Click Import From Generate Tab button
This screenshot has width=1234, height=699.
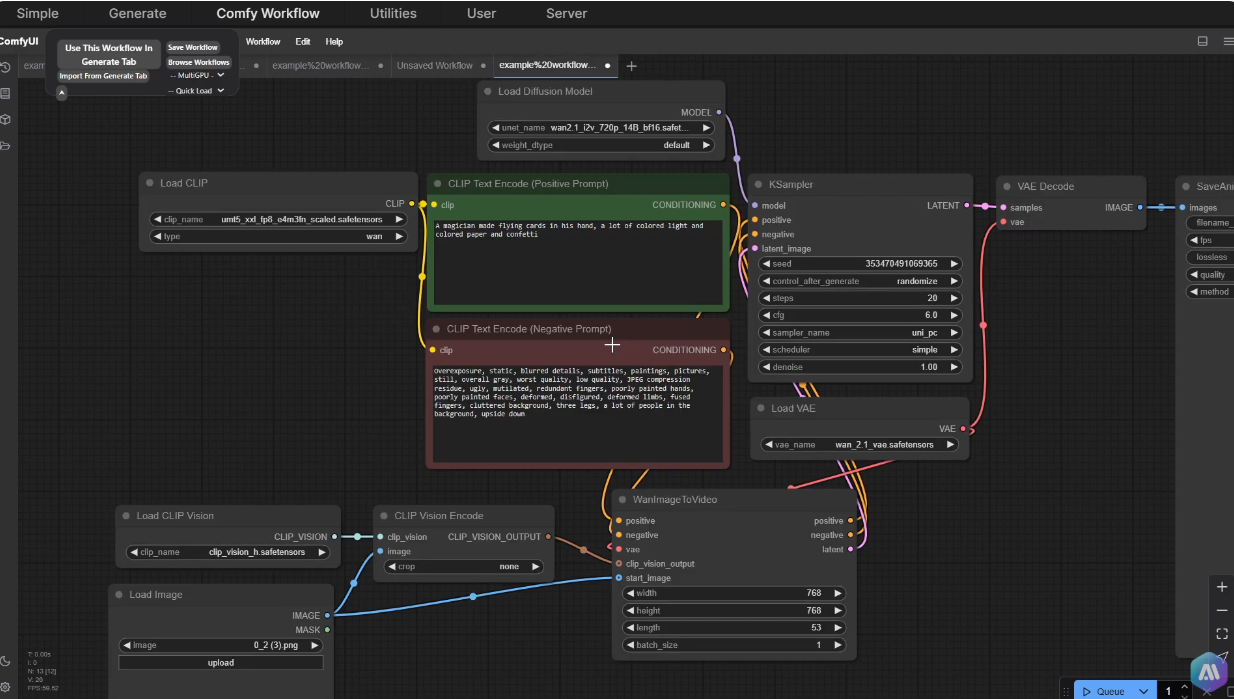103,76
